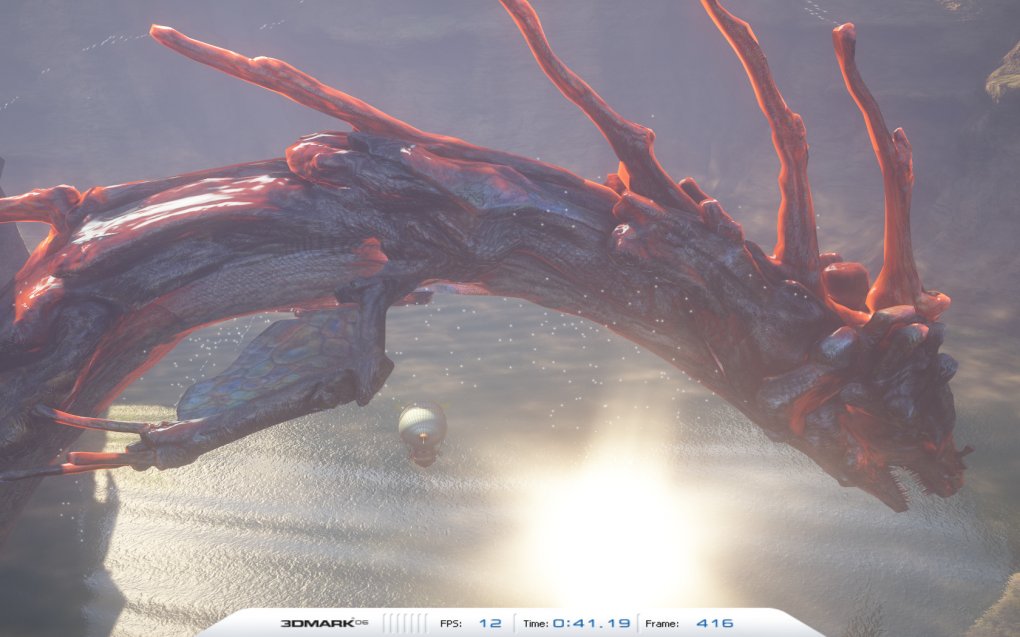The height and width of the screenshot is (637, 1020).
Task: Click the "Frame:" label
Action: point(662,623)
